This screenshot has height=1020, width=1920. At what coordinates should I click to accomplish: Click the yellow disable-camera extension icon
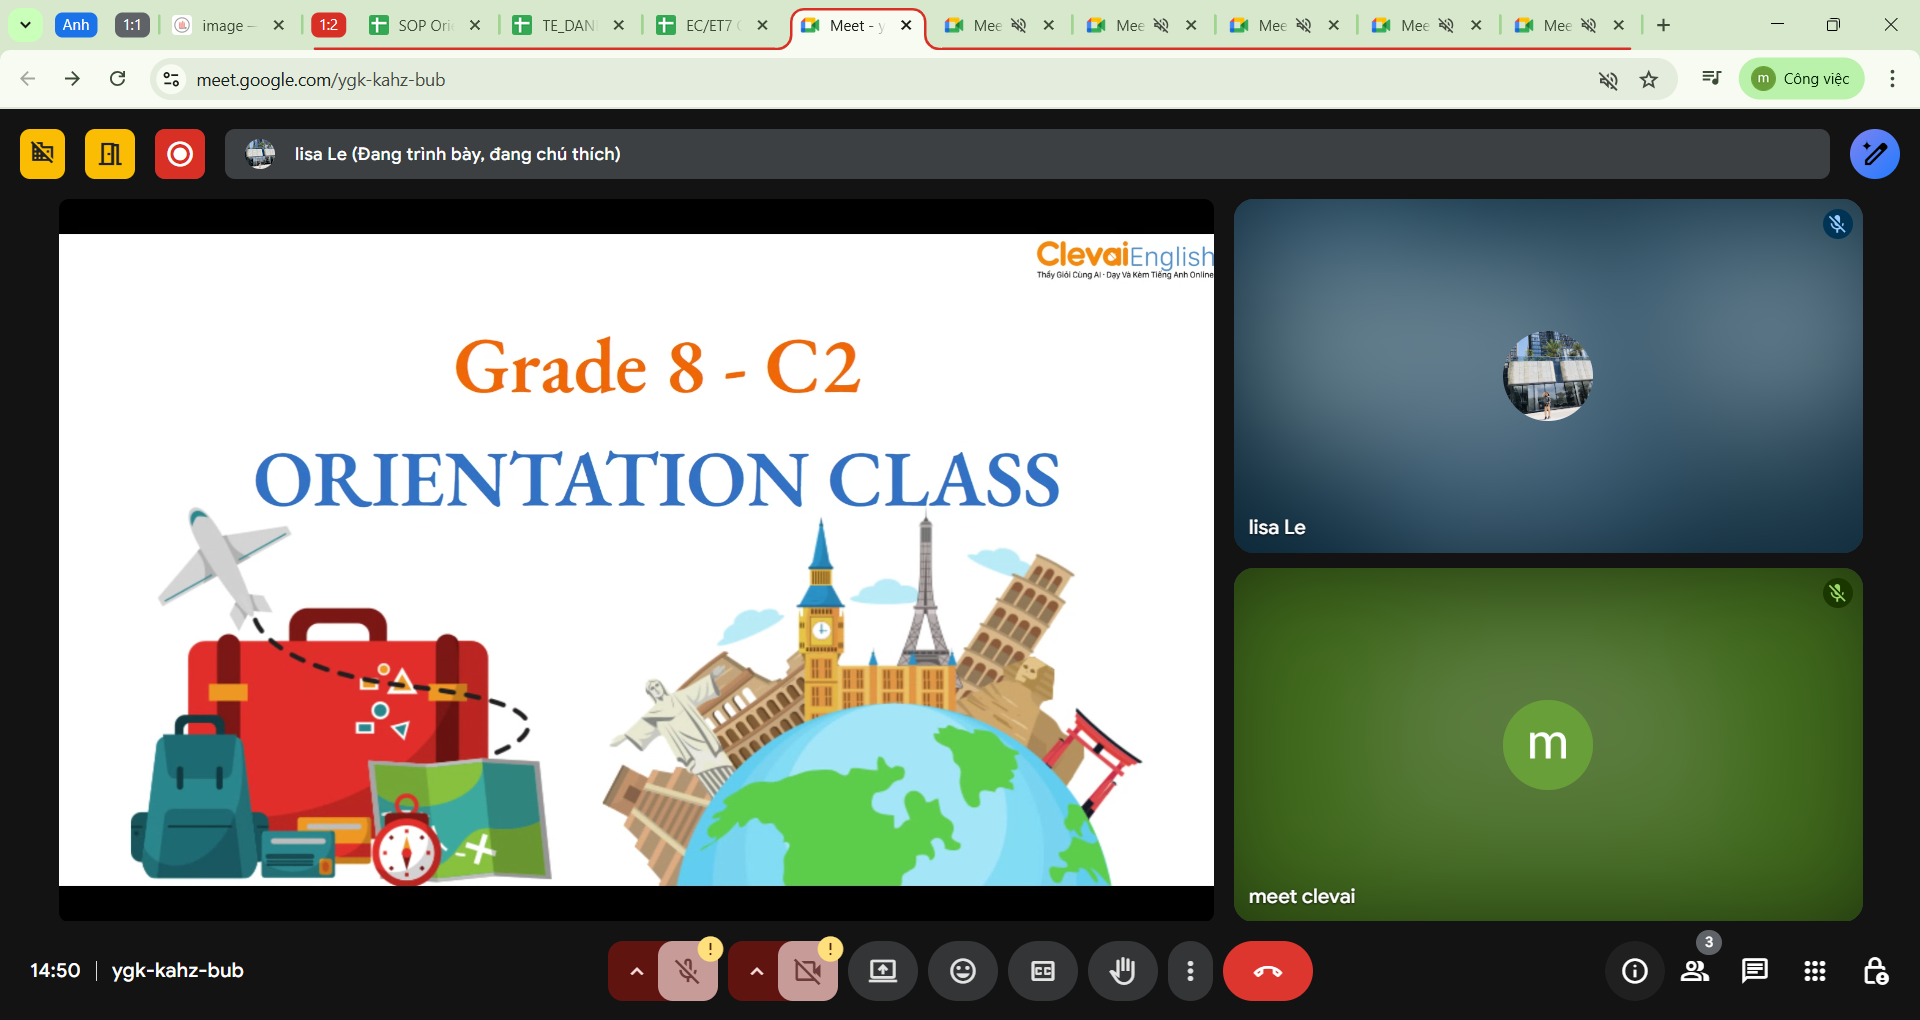(42, 154)
